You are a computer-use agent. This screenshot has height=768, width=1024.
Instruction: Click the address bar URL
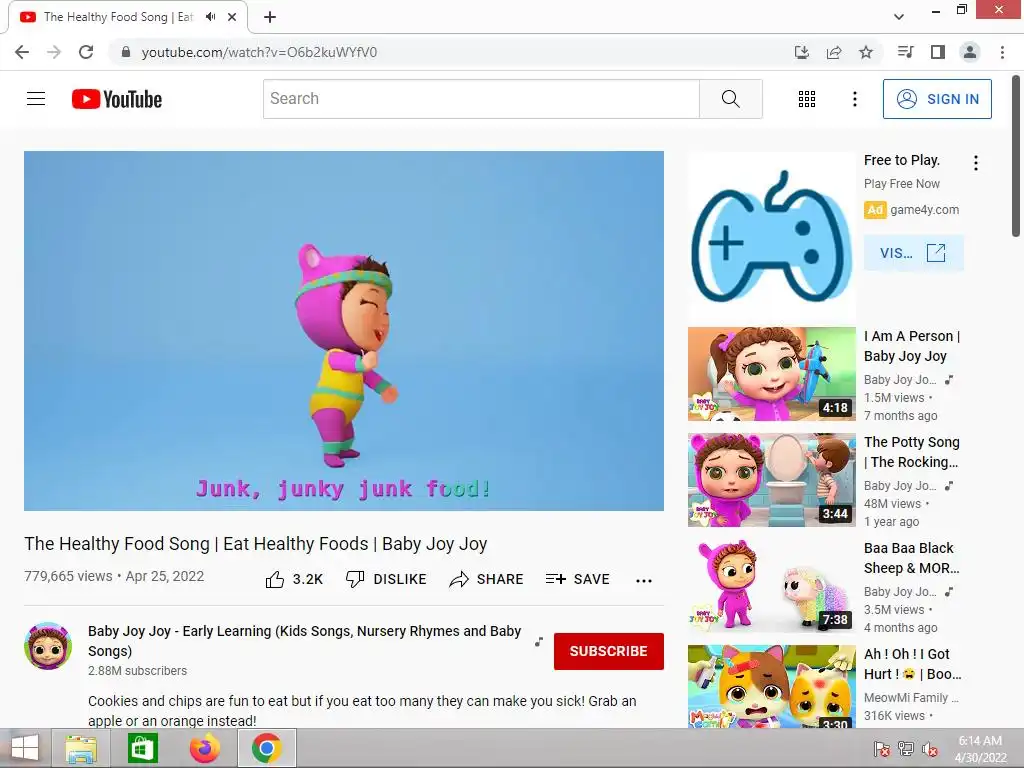(x=259, y=52)
